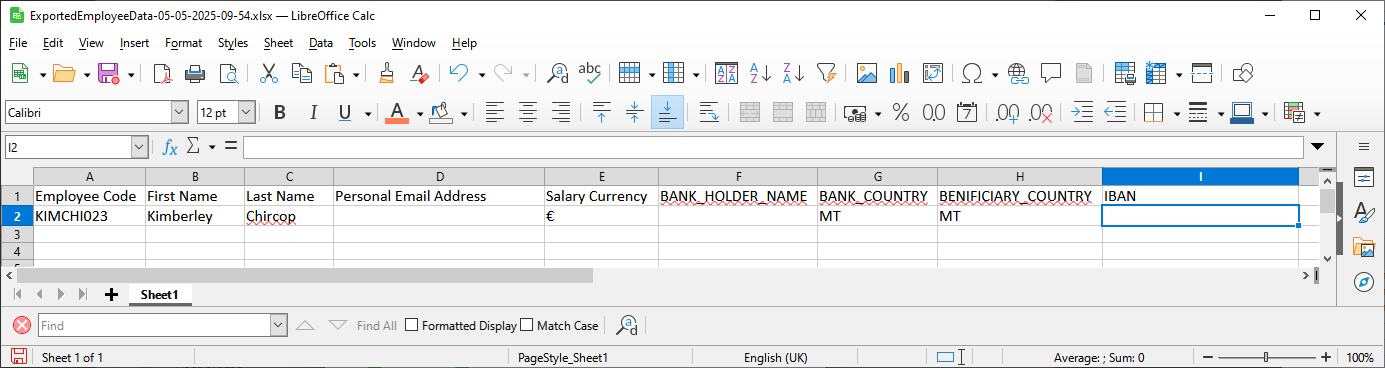Click the Copy icon
This screenshot has width=1385, height=368.
[301, 73]
